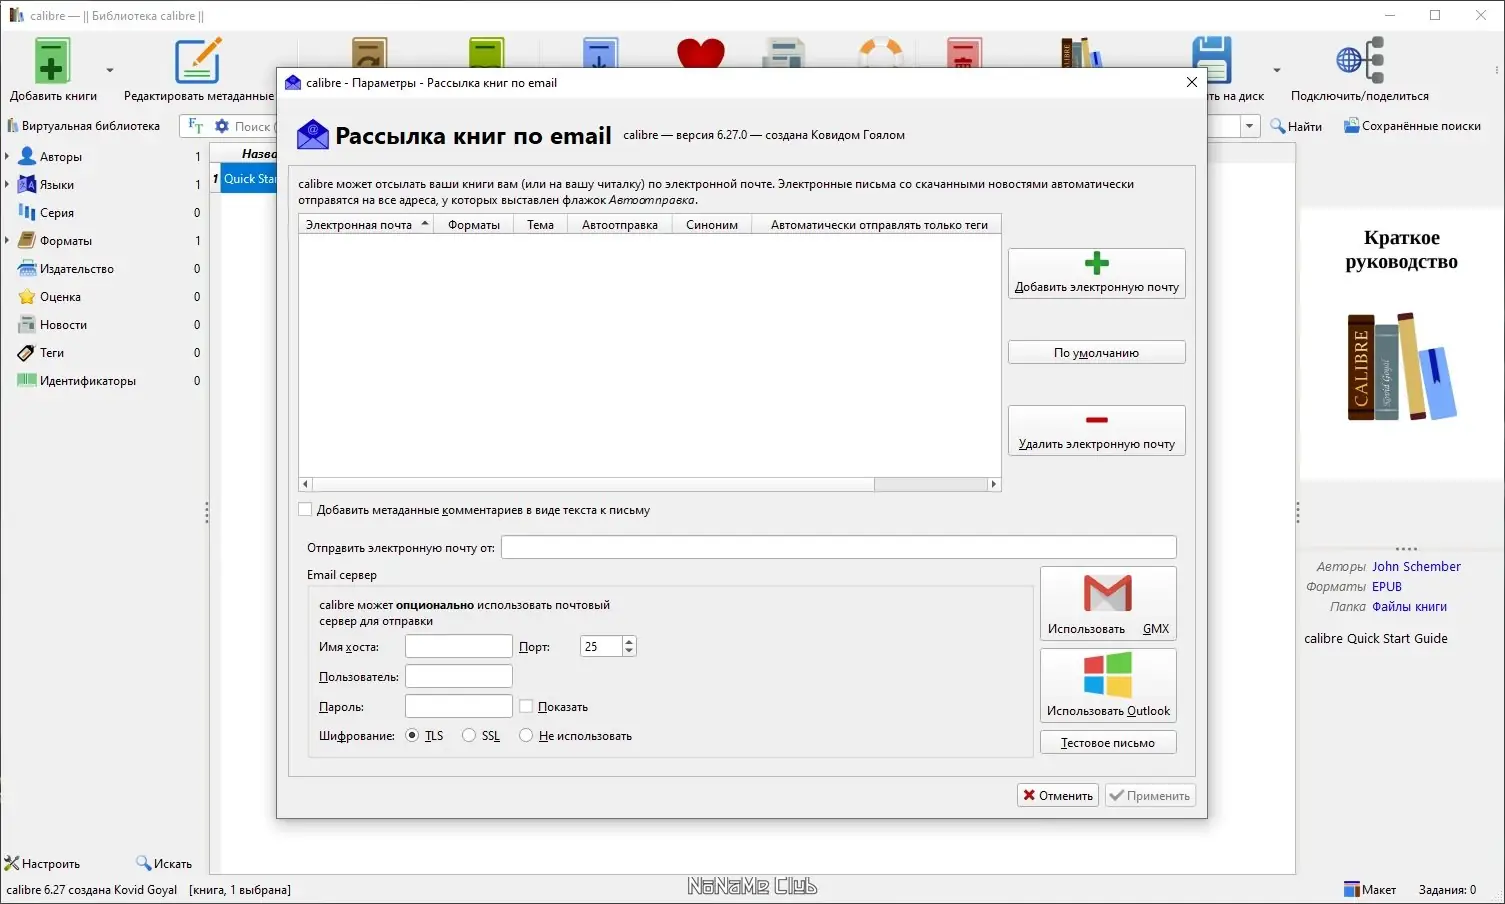Click Настроить at the bottom left
This screenshot has height=904, width=1505.
pyautogui.click(x=42, y=864)
